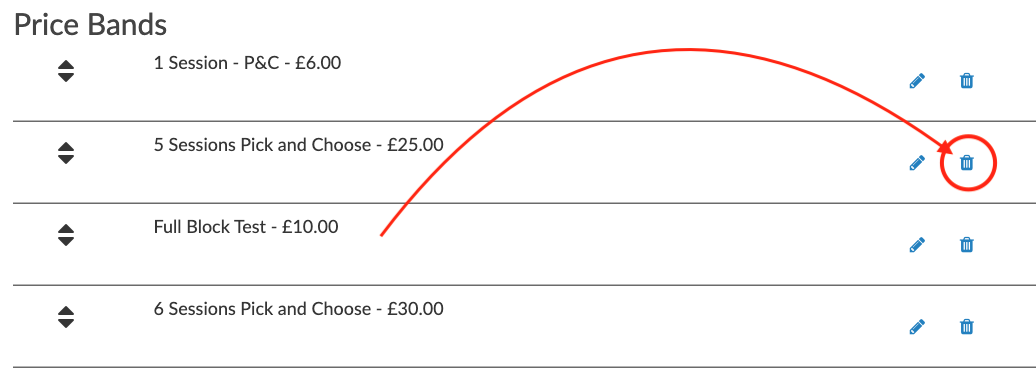Image resolution: width=1036 pixels, height=375 pixels.
Task: Select the '1 Session - P&C - £6.00' label
Action: tap(247, 63)
